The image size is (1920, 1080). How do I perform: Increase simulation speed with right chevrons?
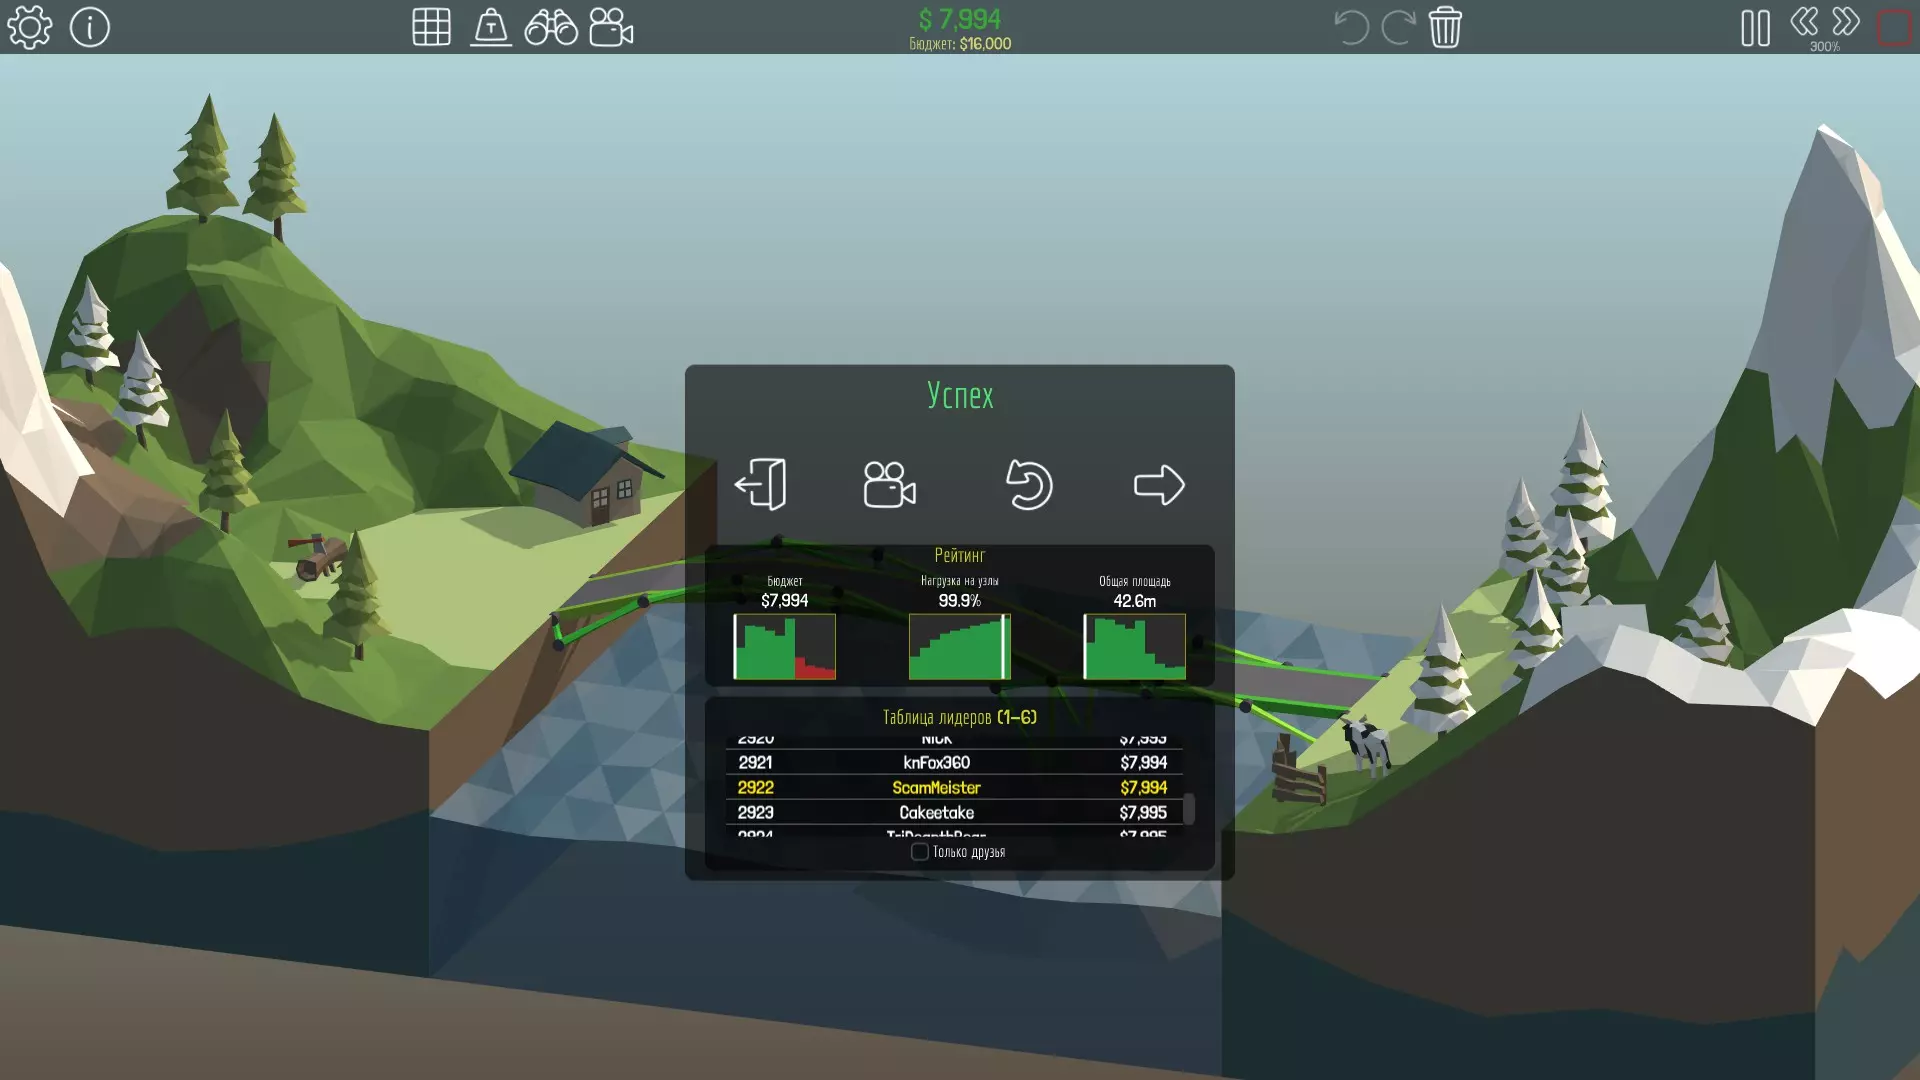coord(1846,22)
